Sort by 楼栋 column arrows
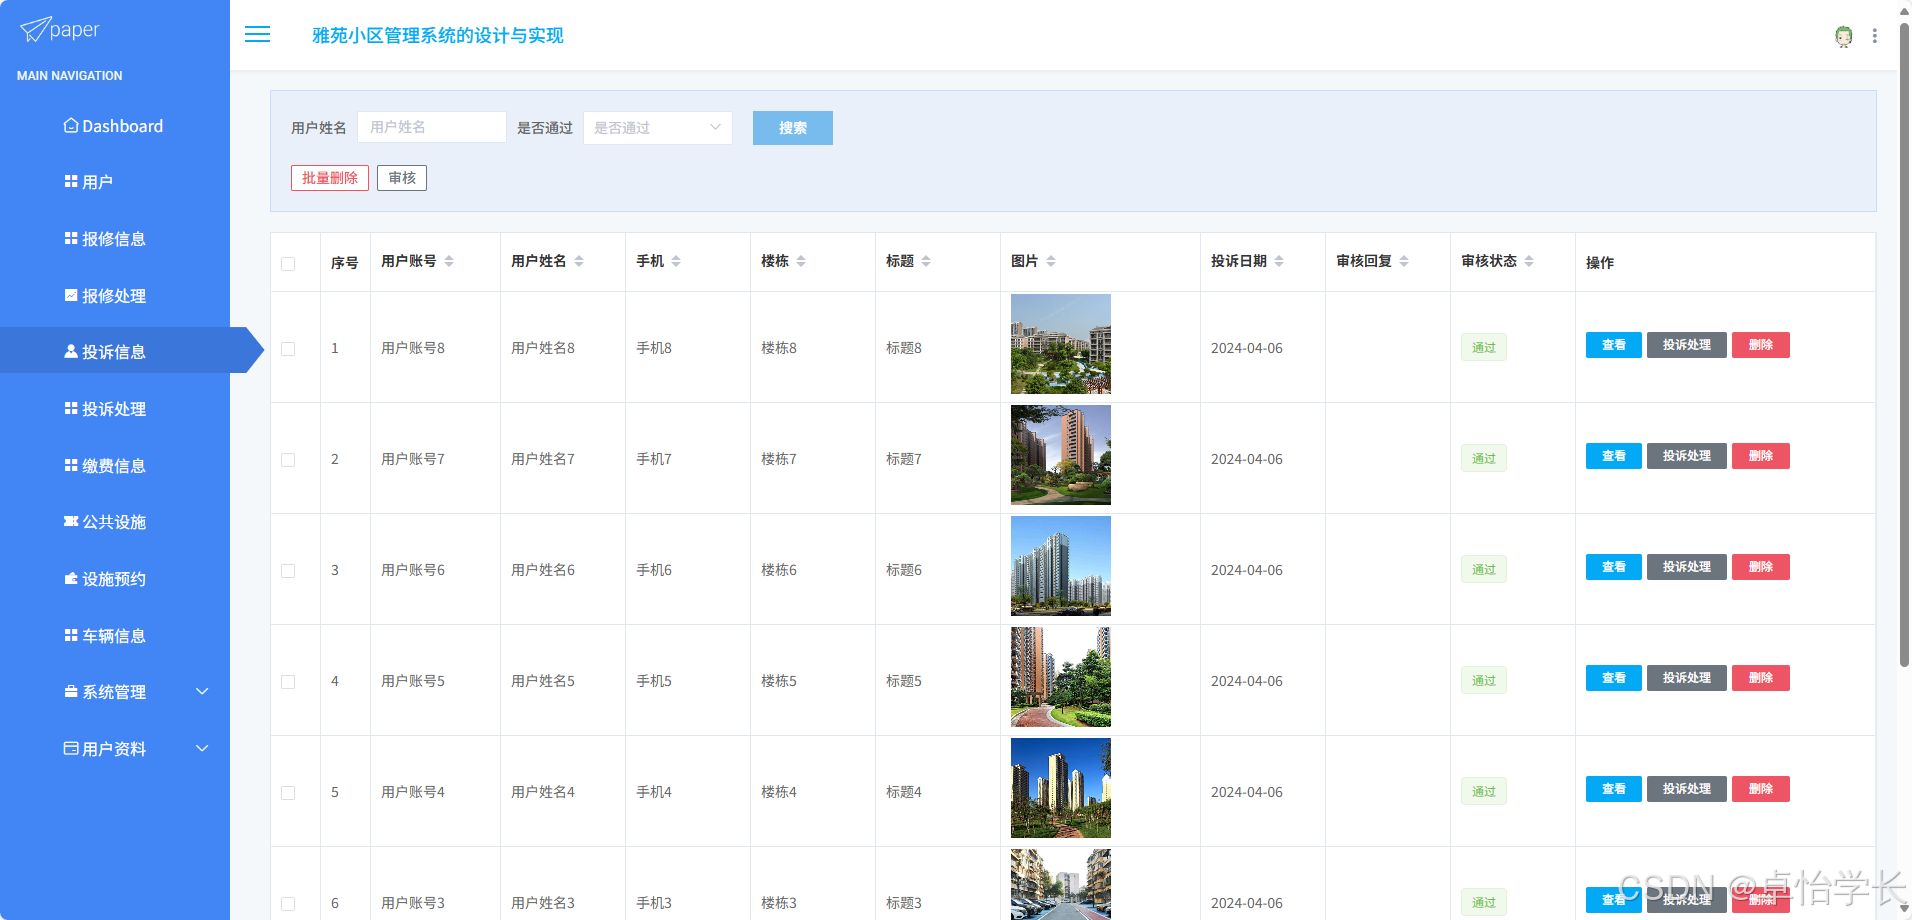 point(801,261)
